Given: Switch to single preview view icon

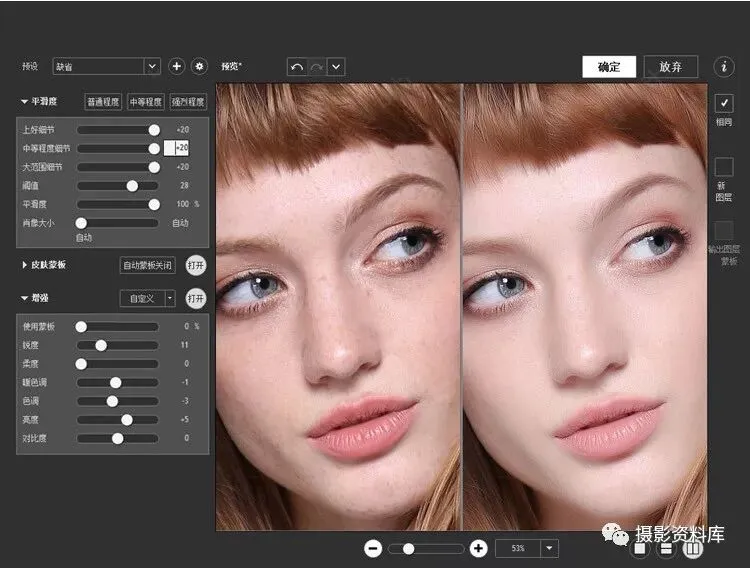Looking at the screenshot, I should [639, 548].
